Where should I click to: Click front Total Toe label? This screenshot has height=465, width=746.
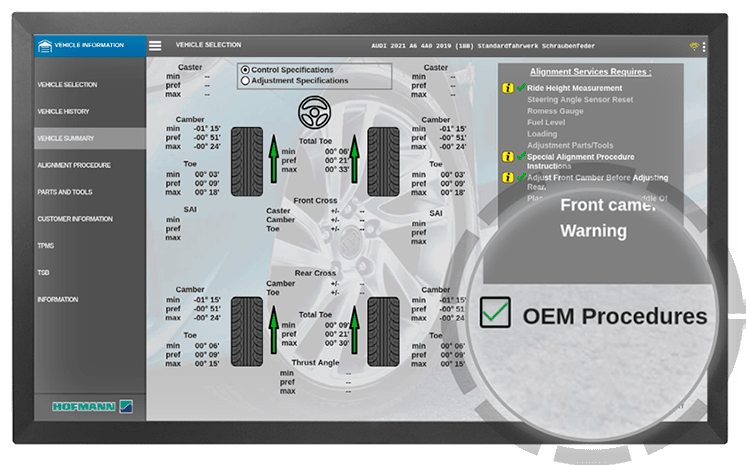[x=315, y=141]
